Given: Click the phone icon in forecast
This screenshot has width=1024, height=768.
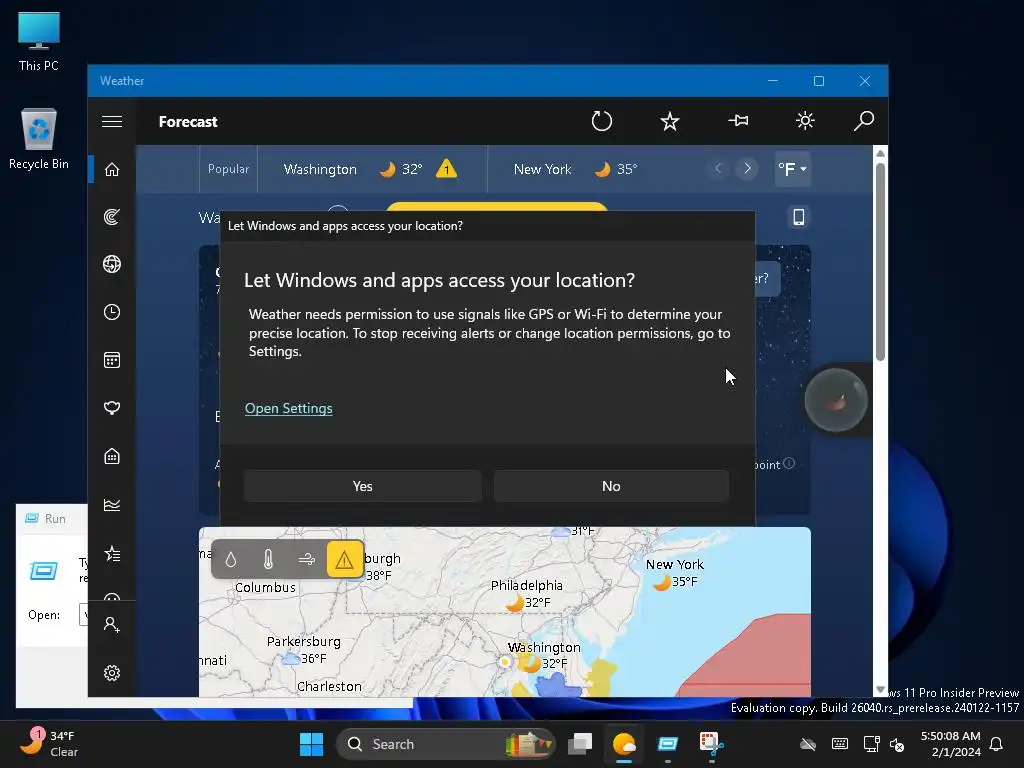Looking at the screenshot, I should [x=798, y=217].
